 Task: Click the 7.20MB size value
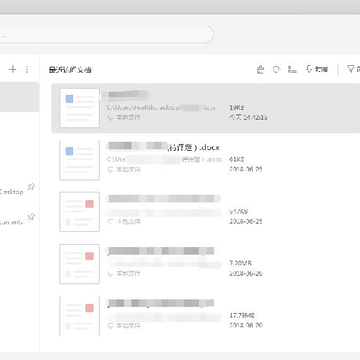(x=240, y=263)
